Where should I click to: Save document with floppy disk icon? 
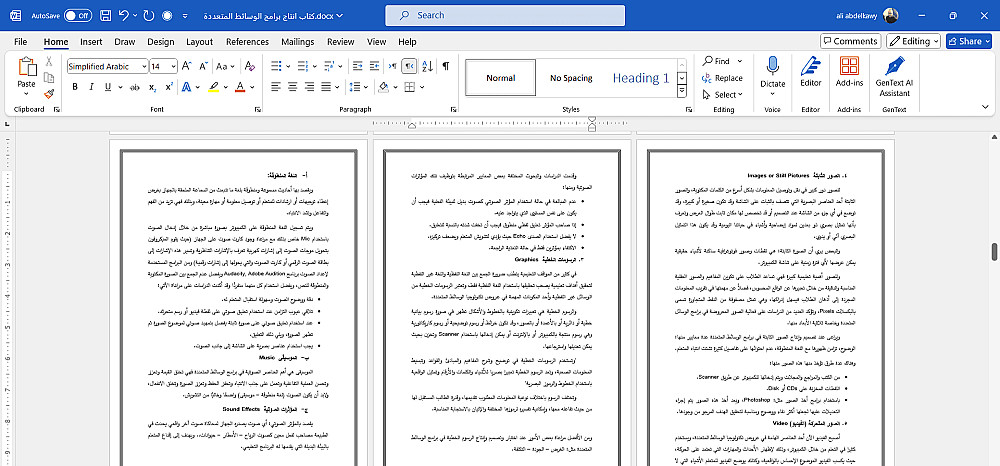(106, 15)
